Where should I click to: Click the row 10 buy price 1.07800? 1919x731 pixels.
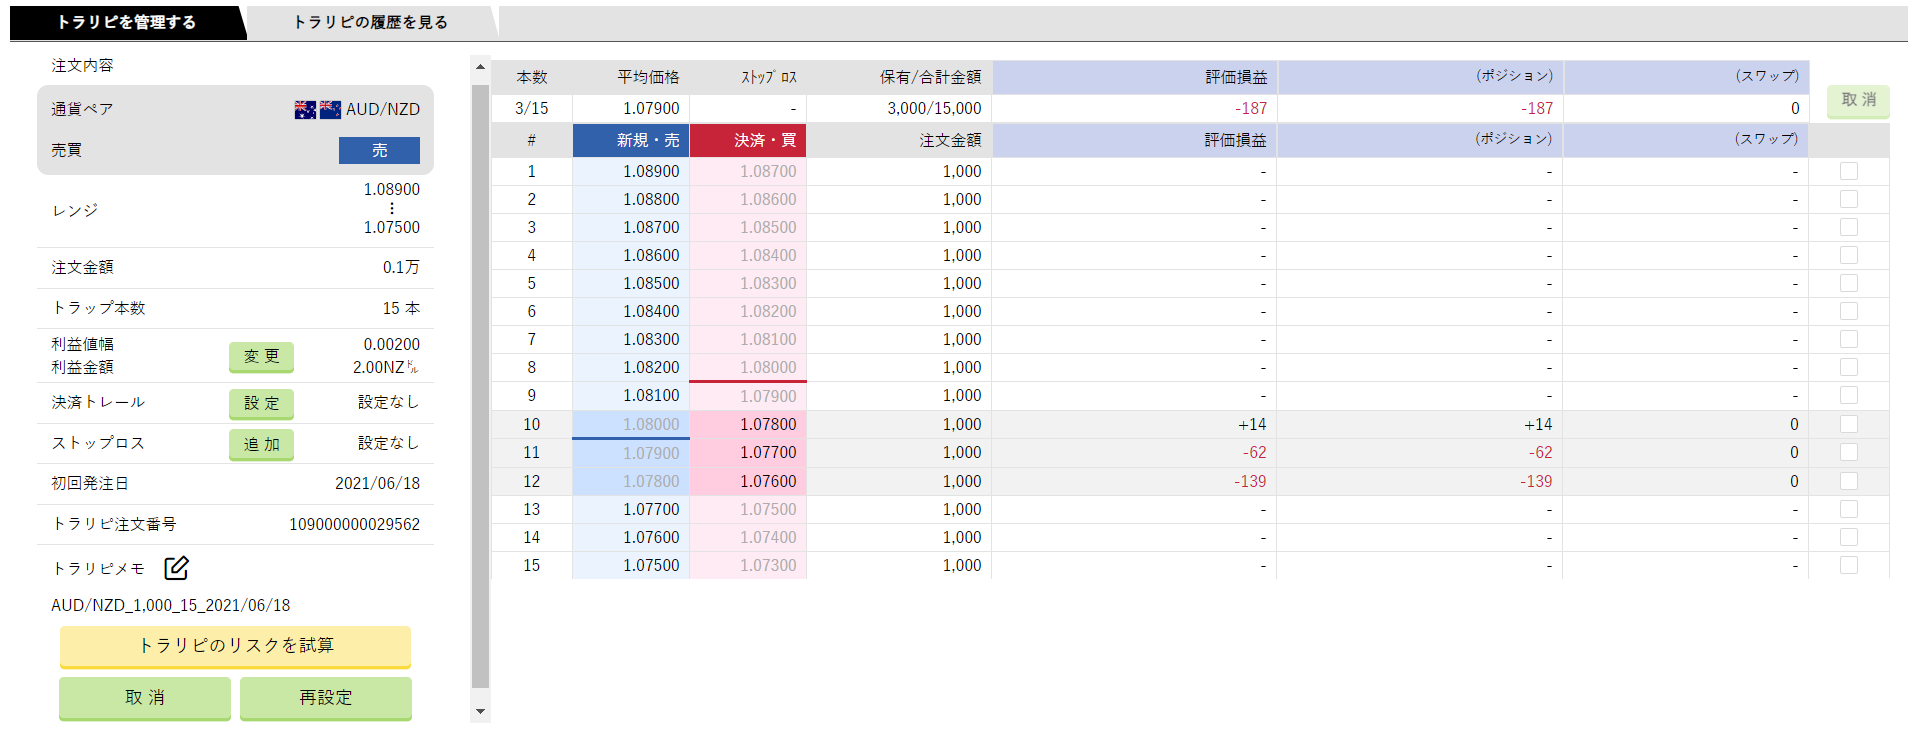(768, 424)
